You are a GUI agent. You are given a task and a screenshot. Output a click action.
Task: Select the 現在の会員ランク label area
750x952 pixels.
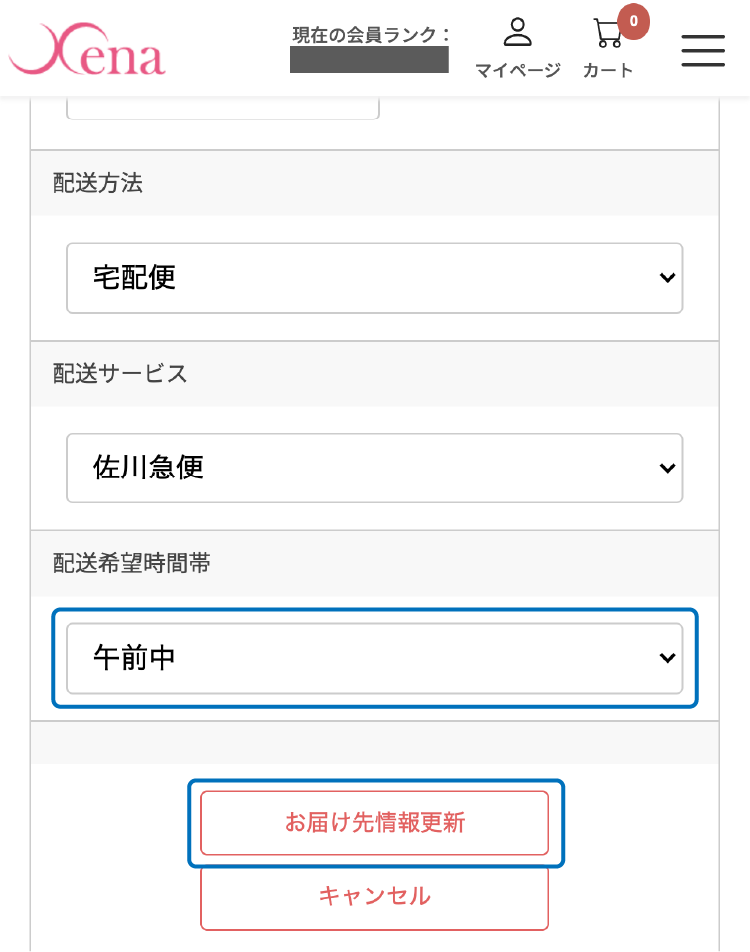(368, 32)
